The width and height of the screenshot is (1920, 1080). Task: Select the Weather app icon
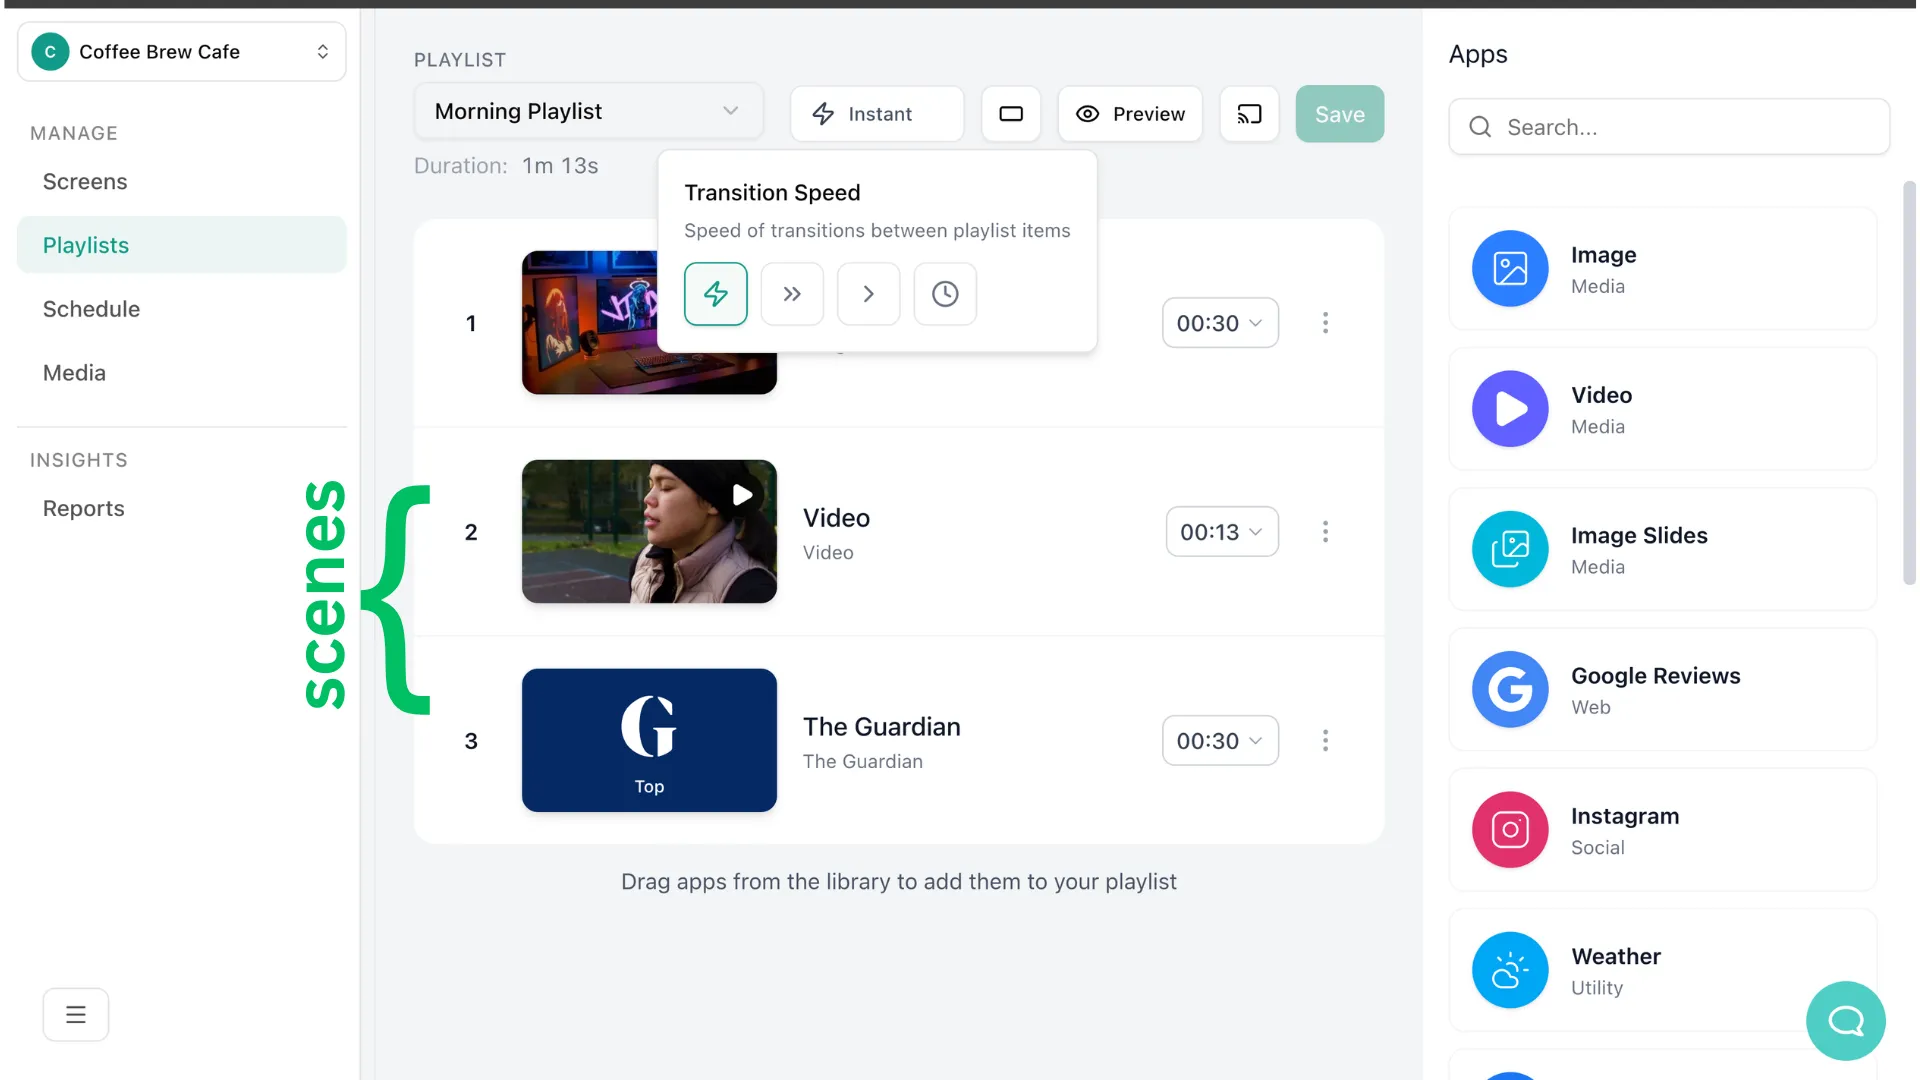coord(1510,971)
